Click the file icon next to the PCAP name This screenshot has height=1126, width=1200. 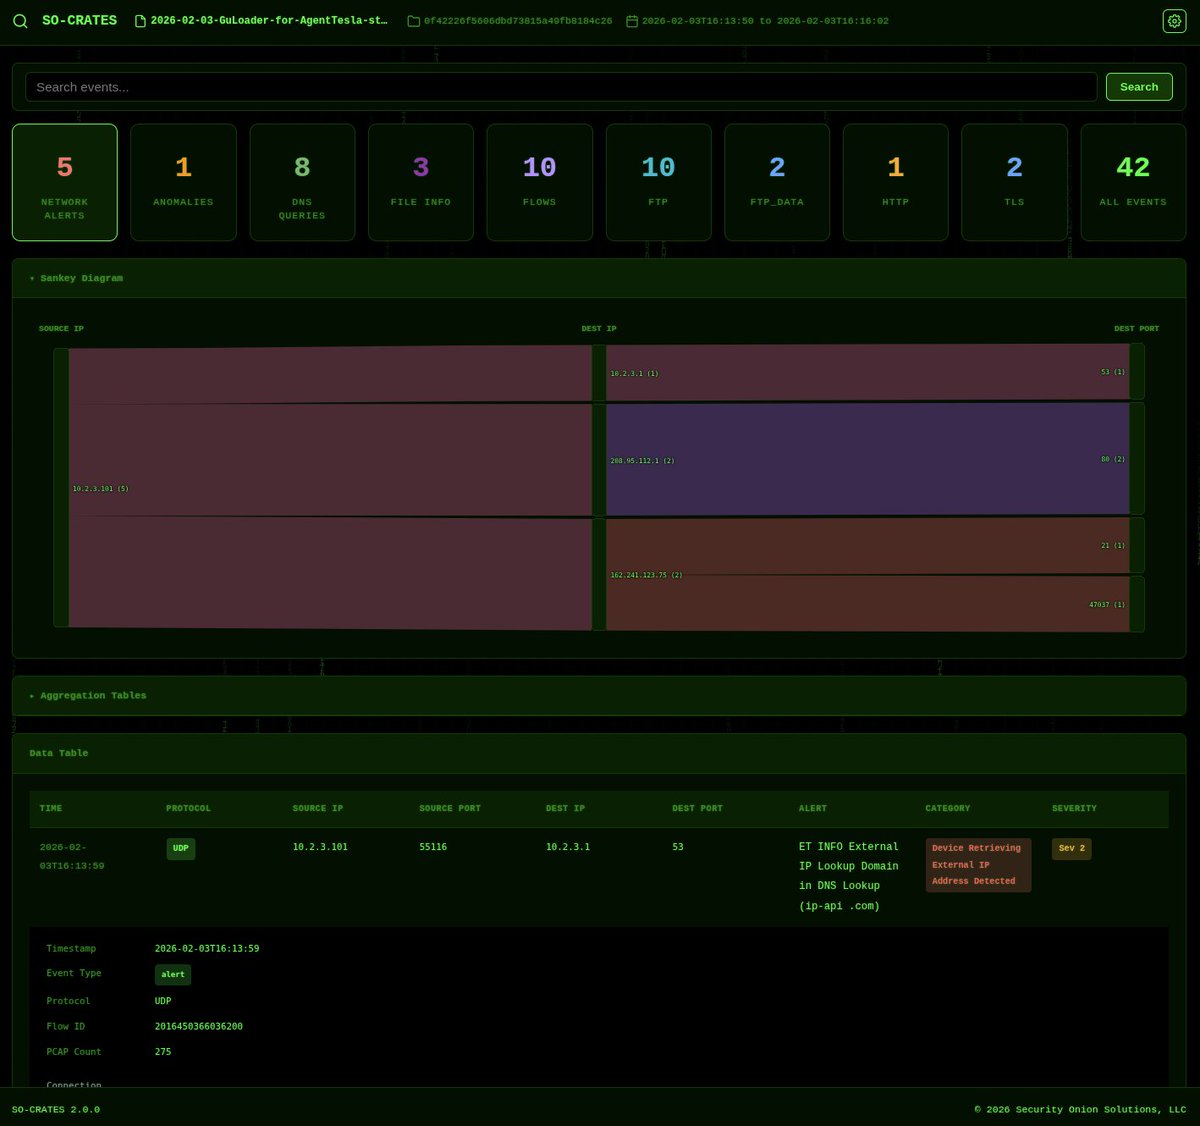pos(140,21)
